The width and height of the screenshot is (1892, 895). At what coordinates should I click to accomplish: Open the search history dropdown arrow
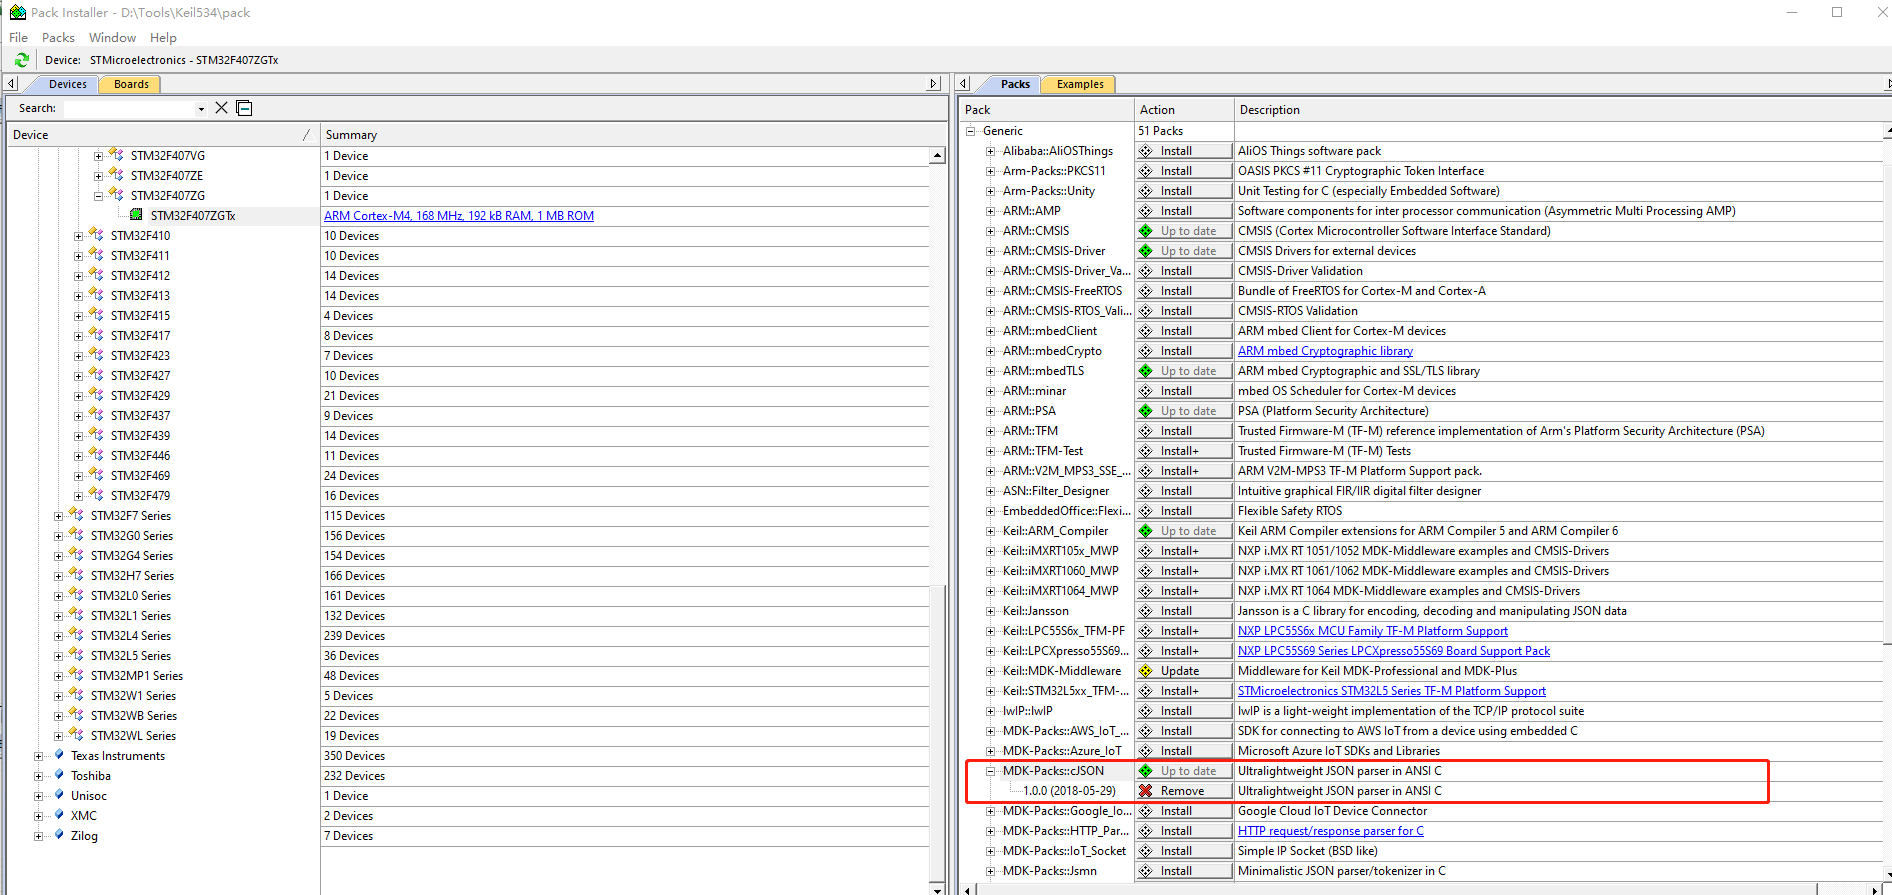[x=201, y=109]
